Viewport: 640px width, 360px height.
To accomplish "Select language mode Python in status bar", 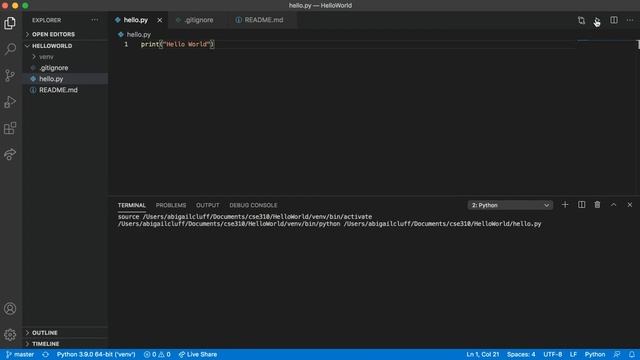I will point(595,354).
